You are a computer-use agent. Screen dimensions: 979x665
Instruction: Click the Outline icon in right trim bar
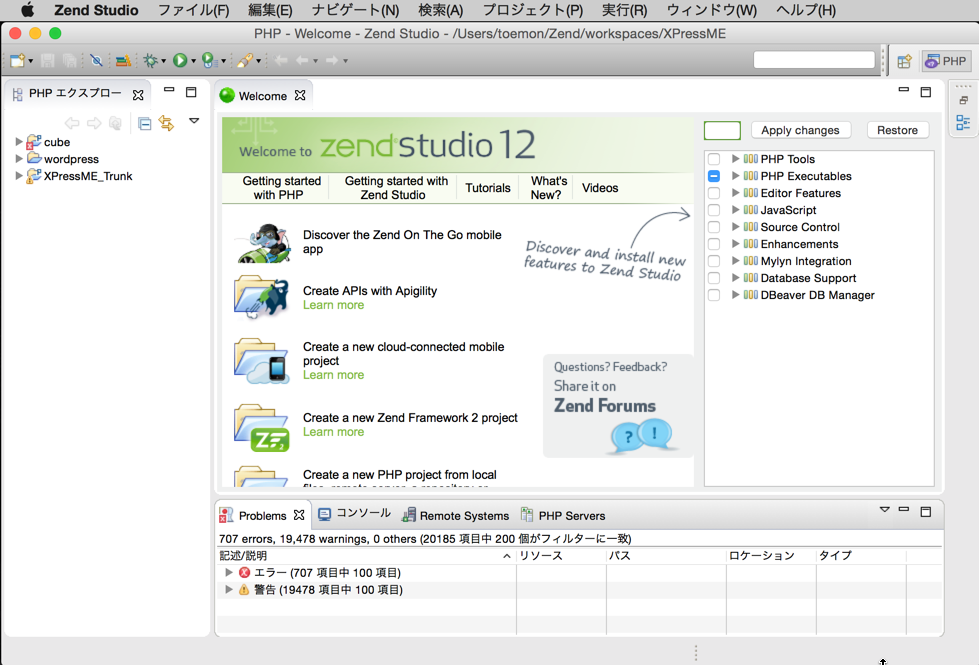(x=963, y=122)
